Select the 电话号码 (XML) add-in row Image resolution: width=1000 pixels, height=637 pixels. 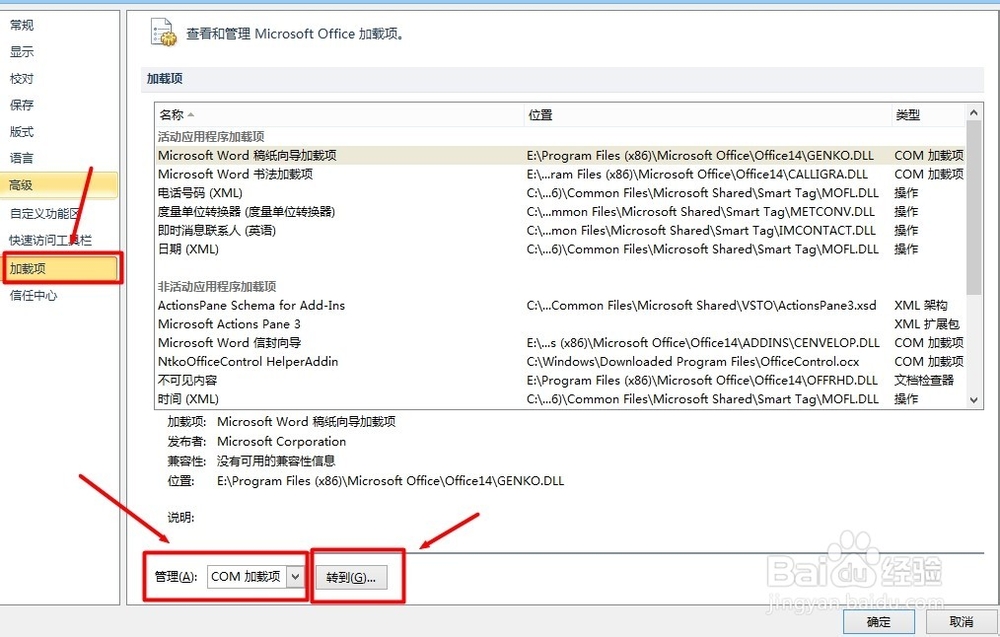pyautogui.click(x=561, y=193)
